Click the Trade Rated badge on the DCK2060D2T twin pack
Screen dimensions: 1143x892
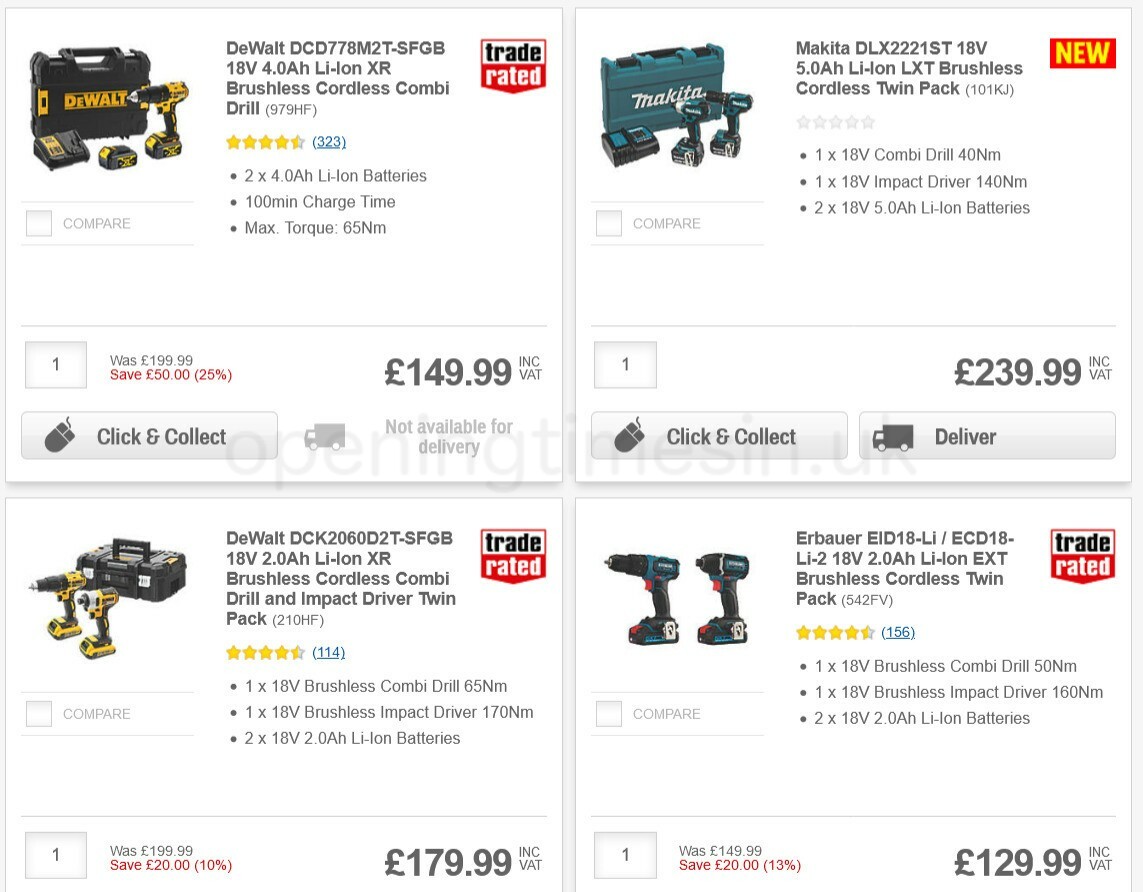(x=512, y=554)
